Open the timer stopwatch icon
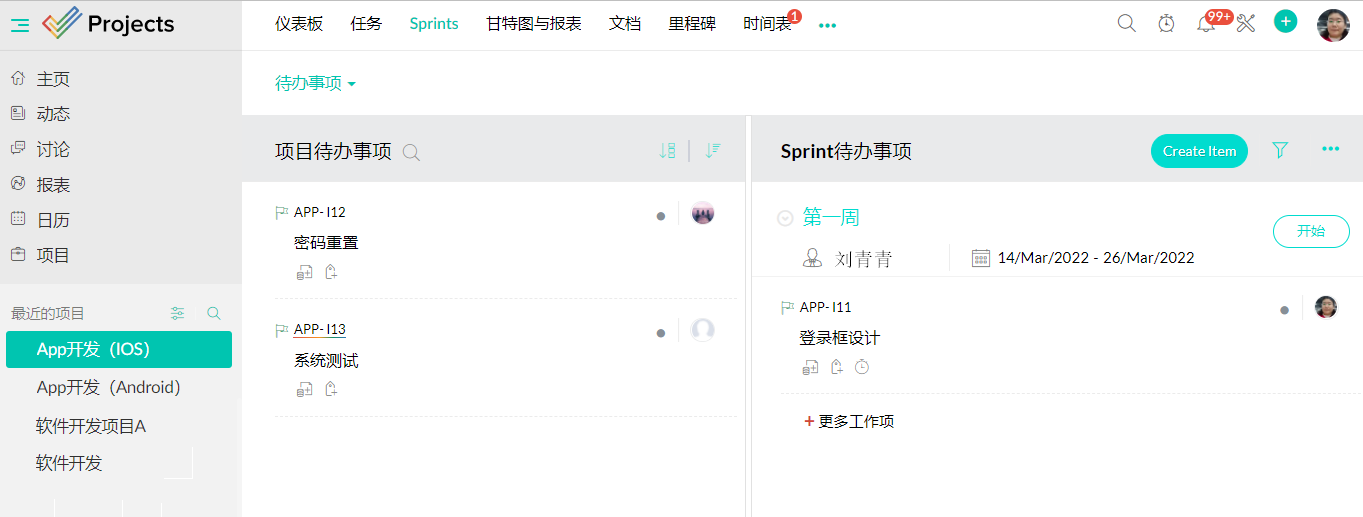This screenshot has width=1363, height=517. pos(1166,24)
